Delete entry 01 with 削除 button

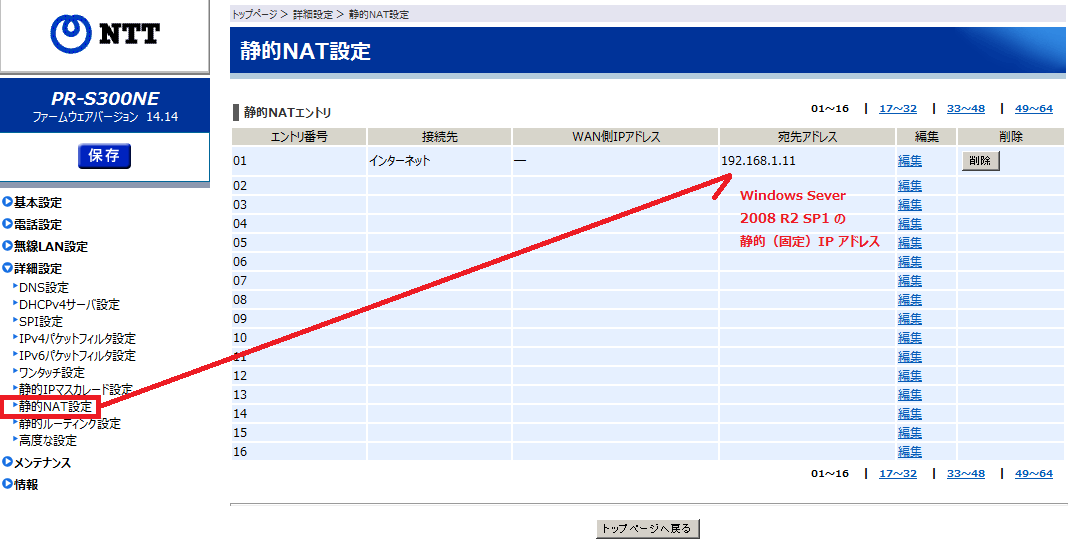point(980,161)
